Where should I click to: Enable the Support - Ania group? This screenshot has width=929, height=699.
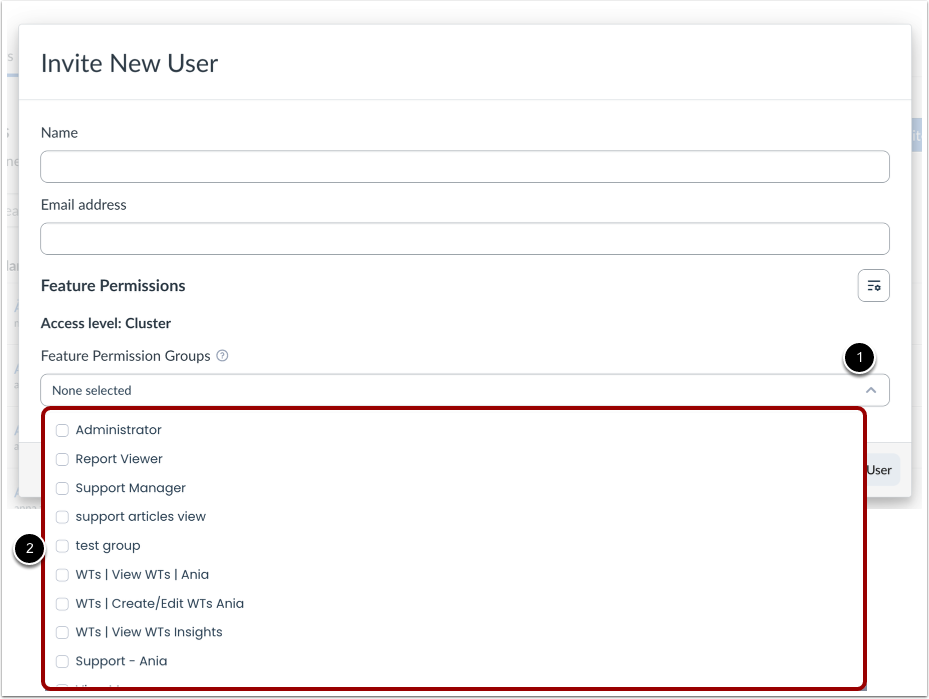(63, 661)
